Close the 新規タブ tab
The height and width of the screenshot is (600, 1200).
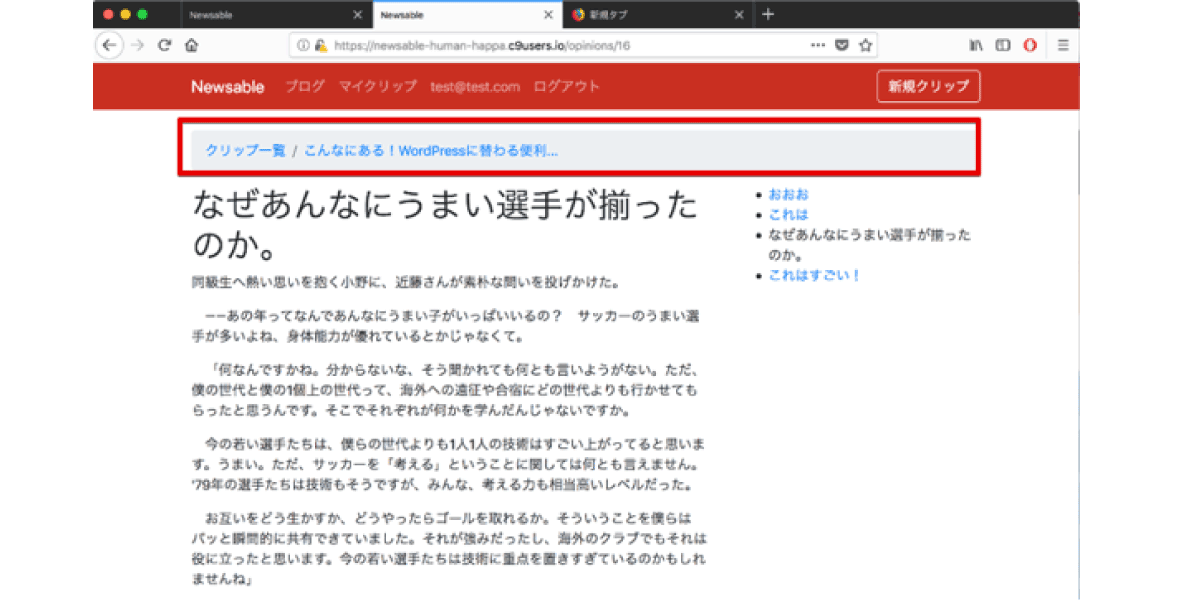[x=739, y=15]
